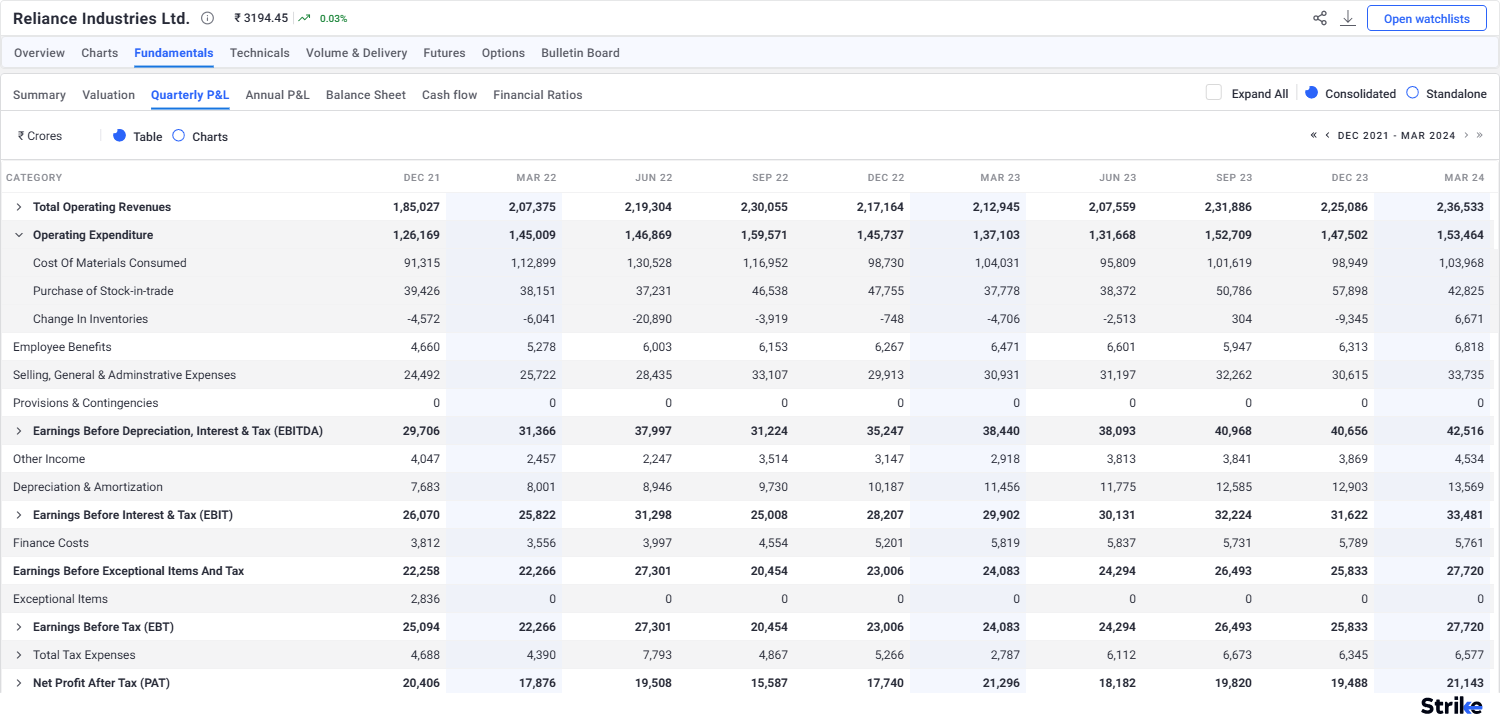
Task: Switch to the Valuation sub-tab
Action: point(108,95)
